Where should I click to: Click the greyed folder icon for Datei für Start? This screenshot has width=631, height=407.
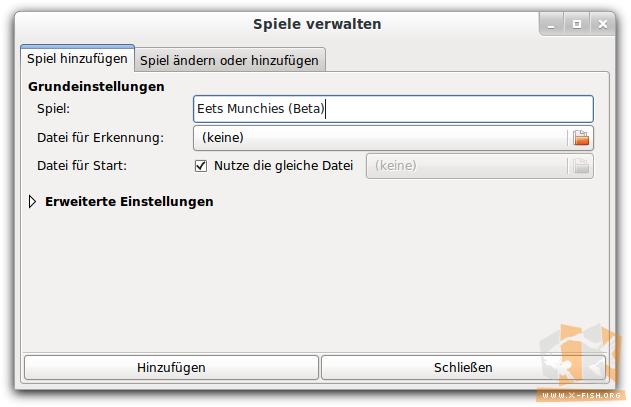coord(581,166)
